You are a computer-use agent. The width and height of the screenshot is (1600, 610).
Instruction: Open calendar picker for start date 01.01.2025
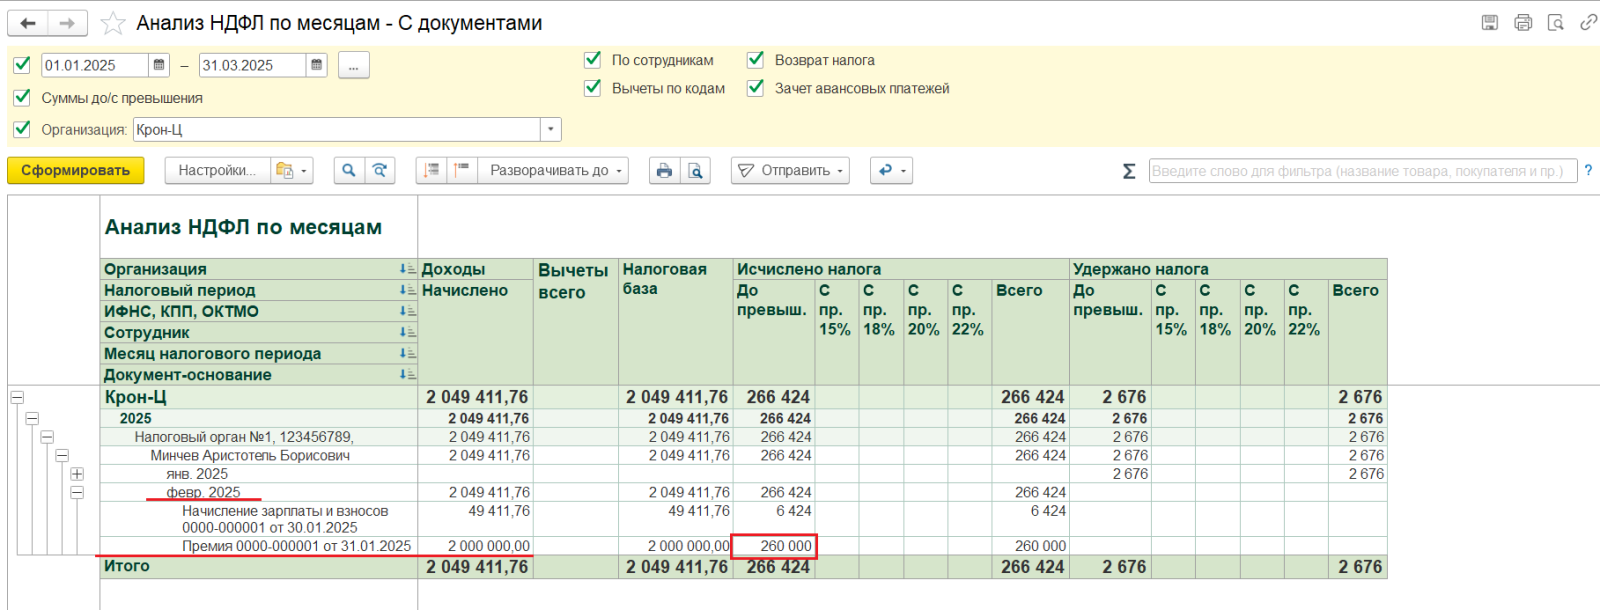159,65
